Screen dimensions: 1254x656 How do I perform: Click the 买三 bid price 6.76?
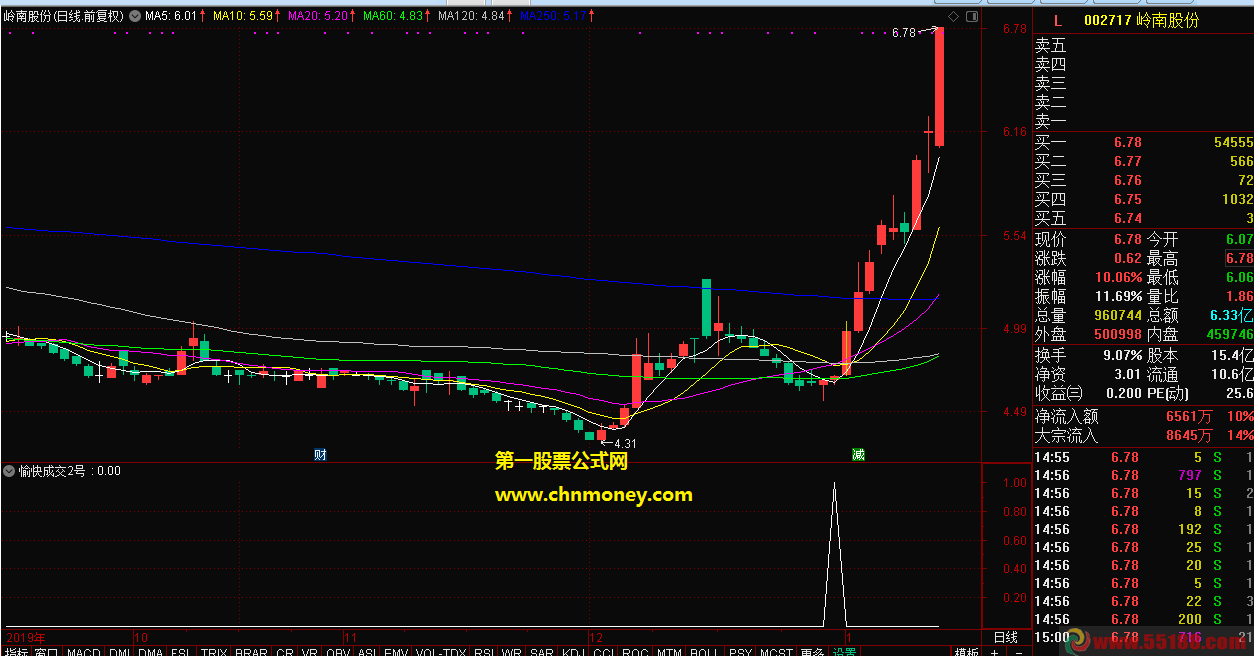pos(1128,180)
